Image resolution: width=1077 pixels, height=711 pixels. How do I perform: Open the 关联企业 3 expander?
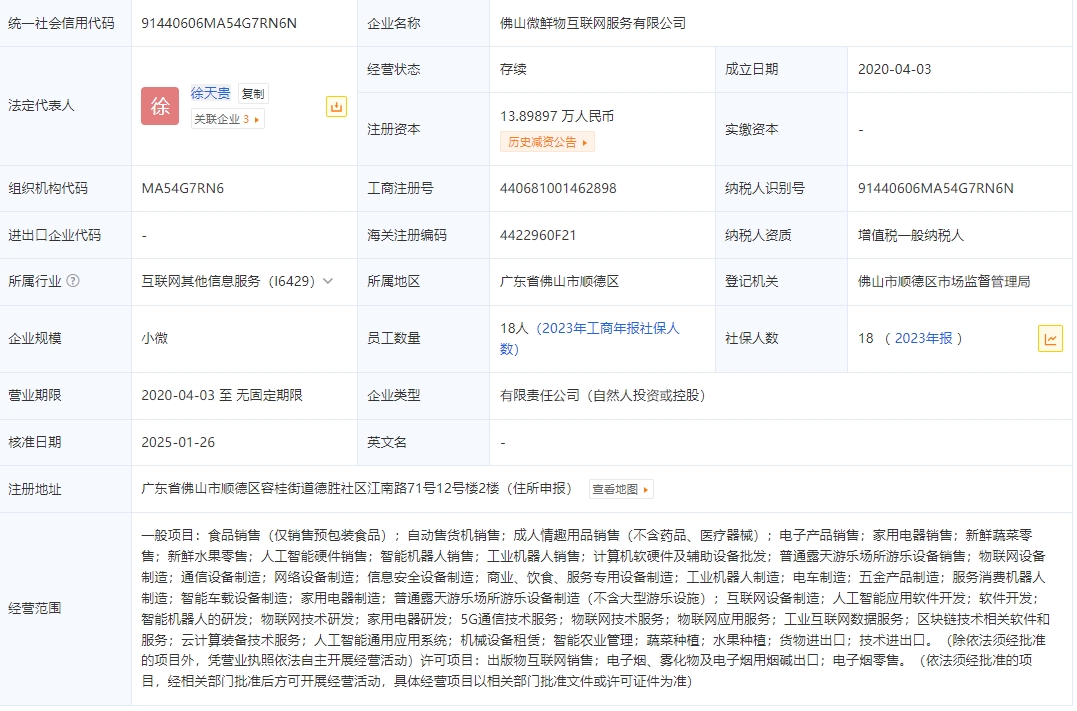coord(227,120)
